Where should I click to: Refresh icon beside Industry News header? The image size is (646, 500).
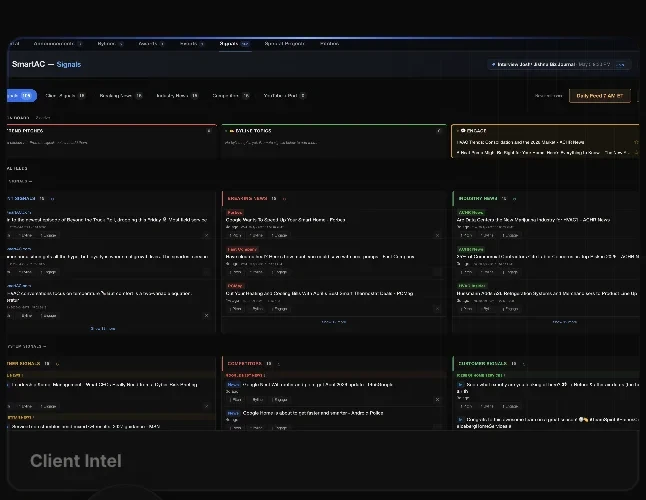coord(514,199)
